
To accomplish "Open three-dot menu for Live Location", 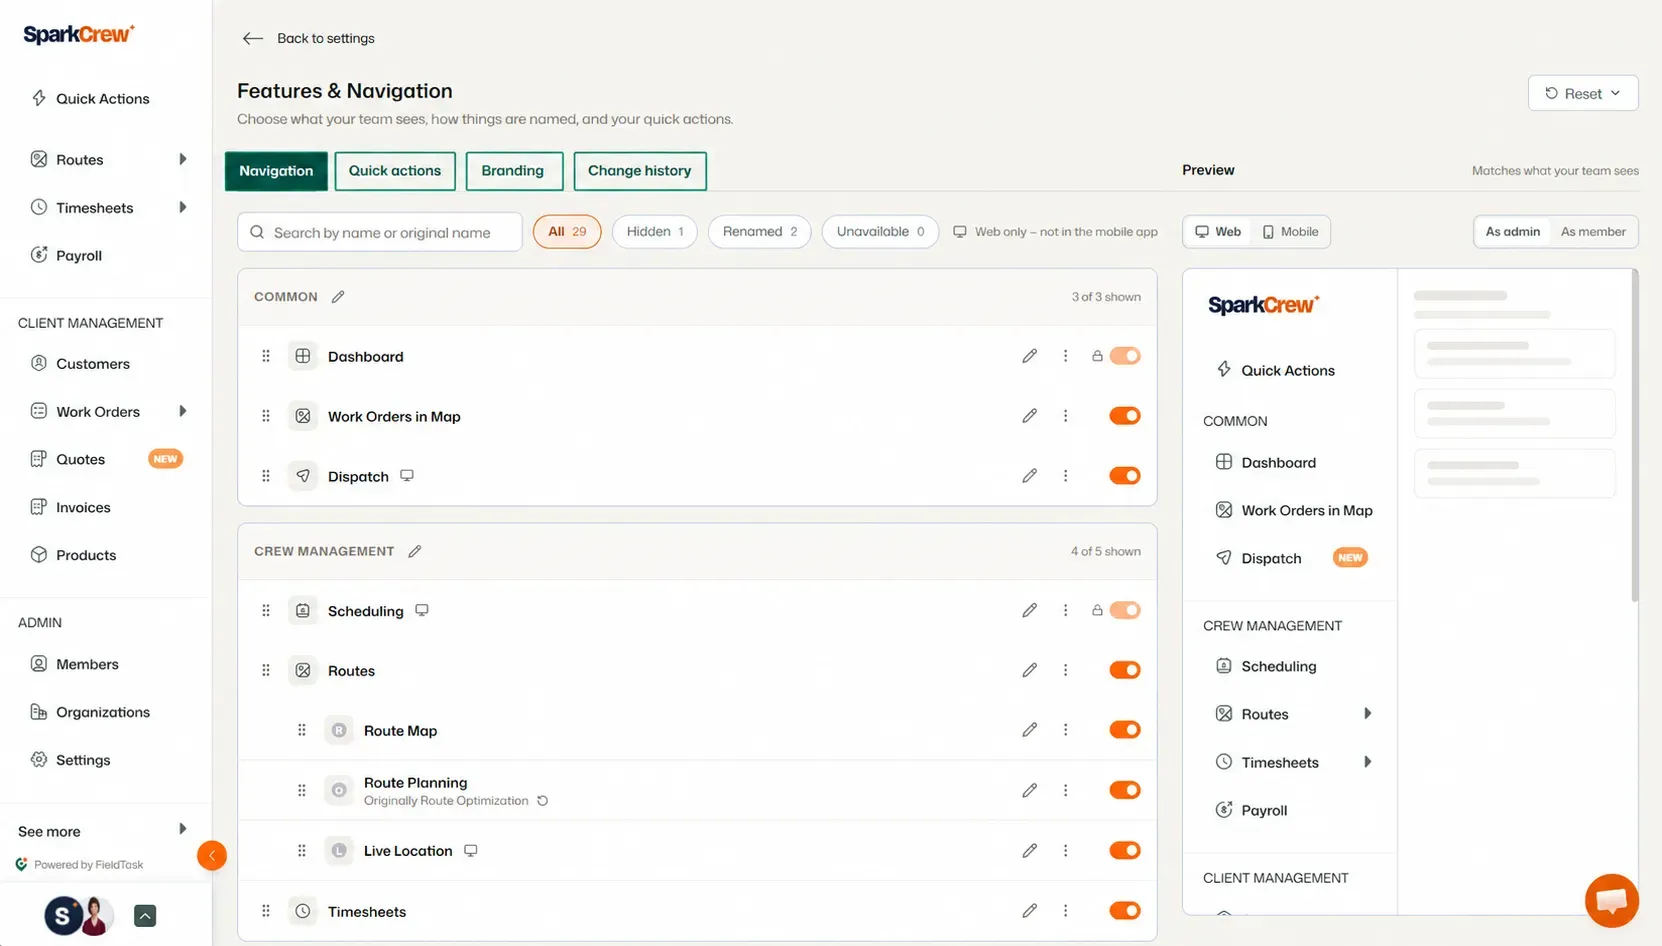I will 1065,850.
